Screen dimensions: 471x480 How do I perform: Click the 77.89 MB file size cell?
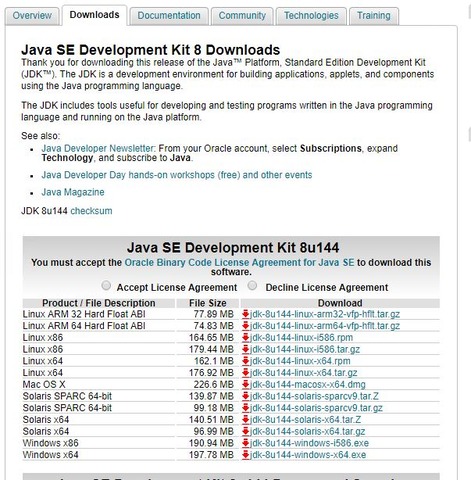pos(214,314)
